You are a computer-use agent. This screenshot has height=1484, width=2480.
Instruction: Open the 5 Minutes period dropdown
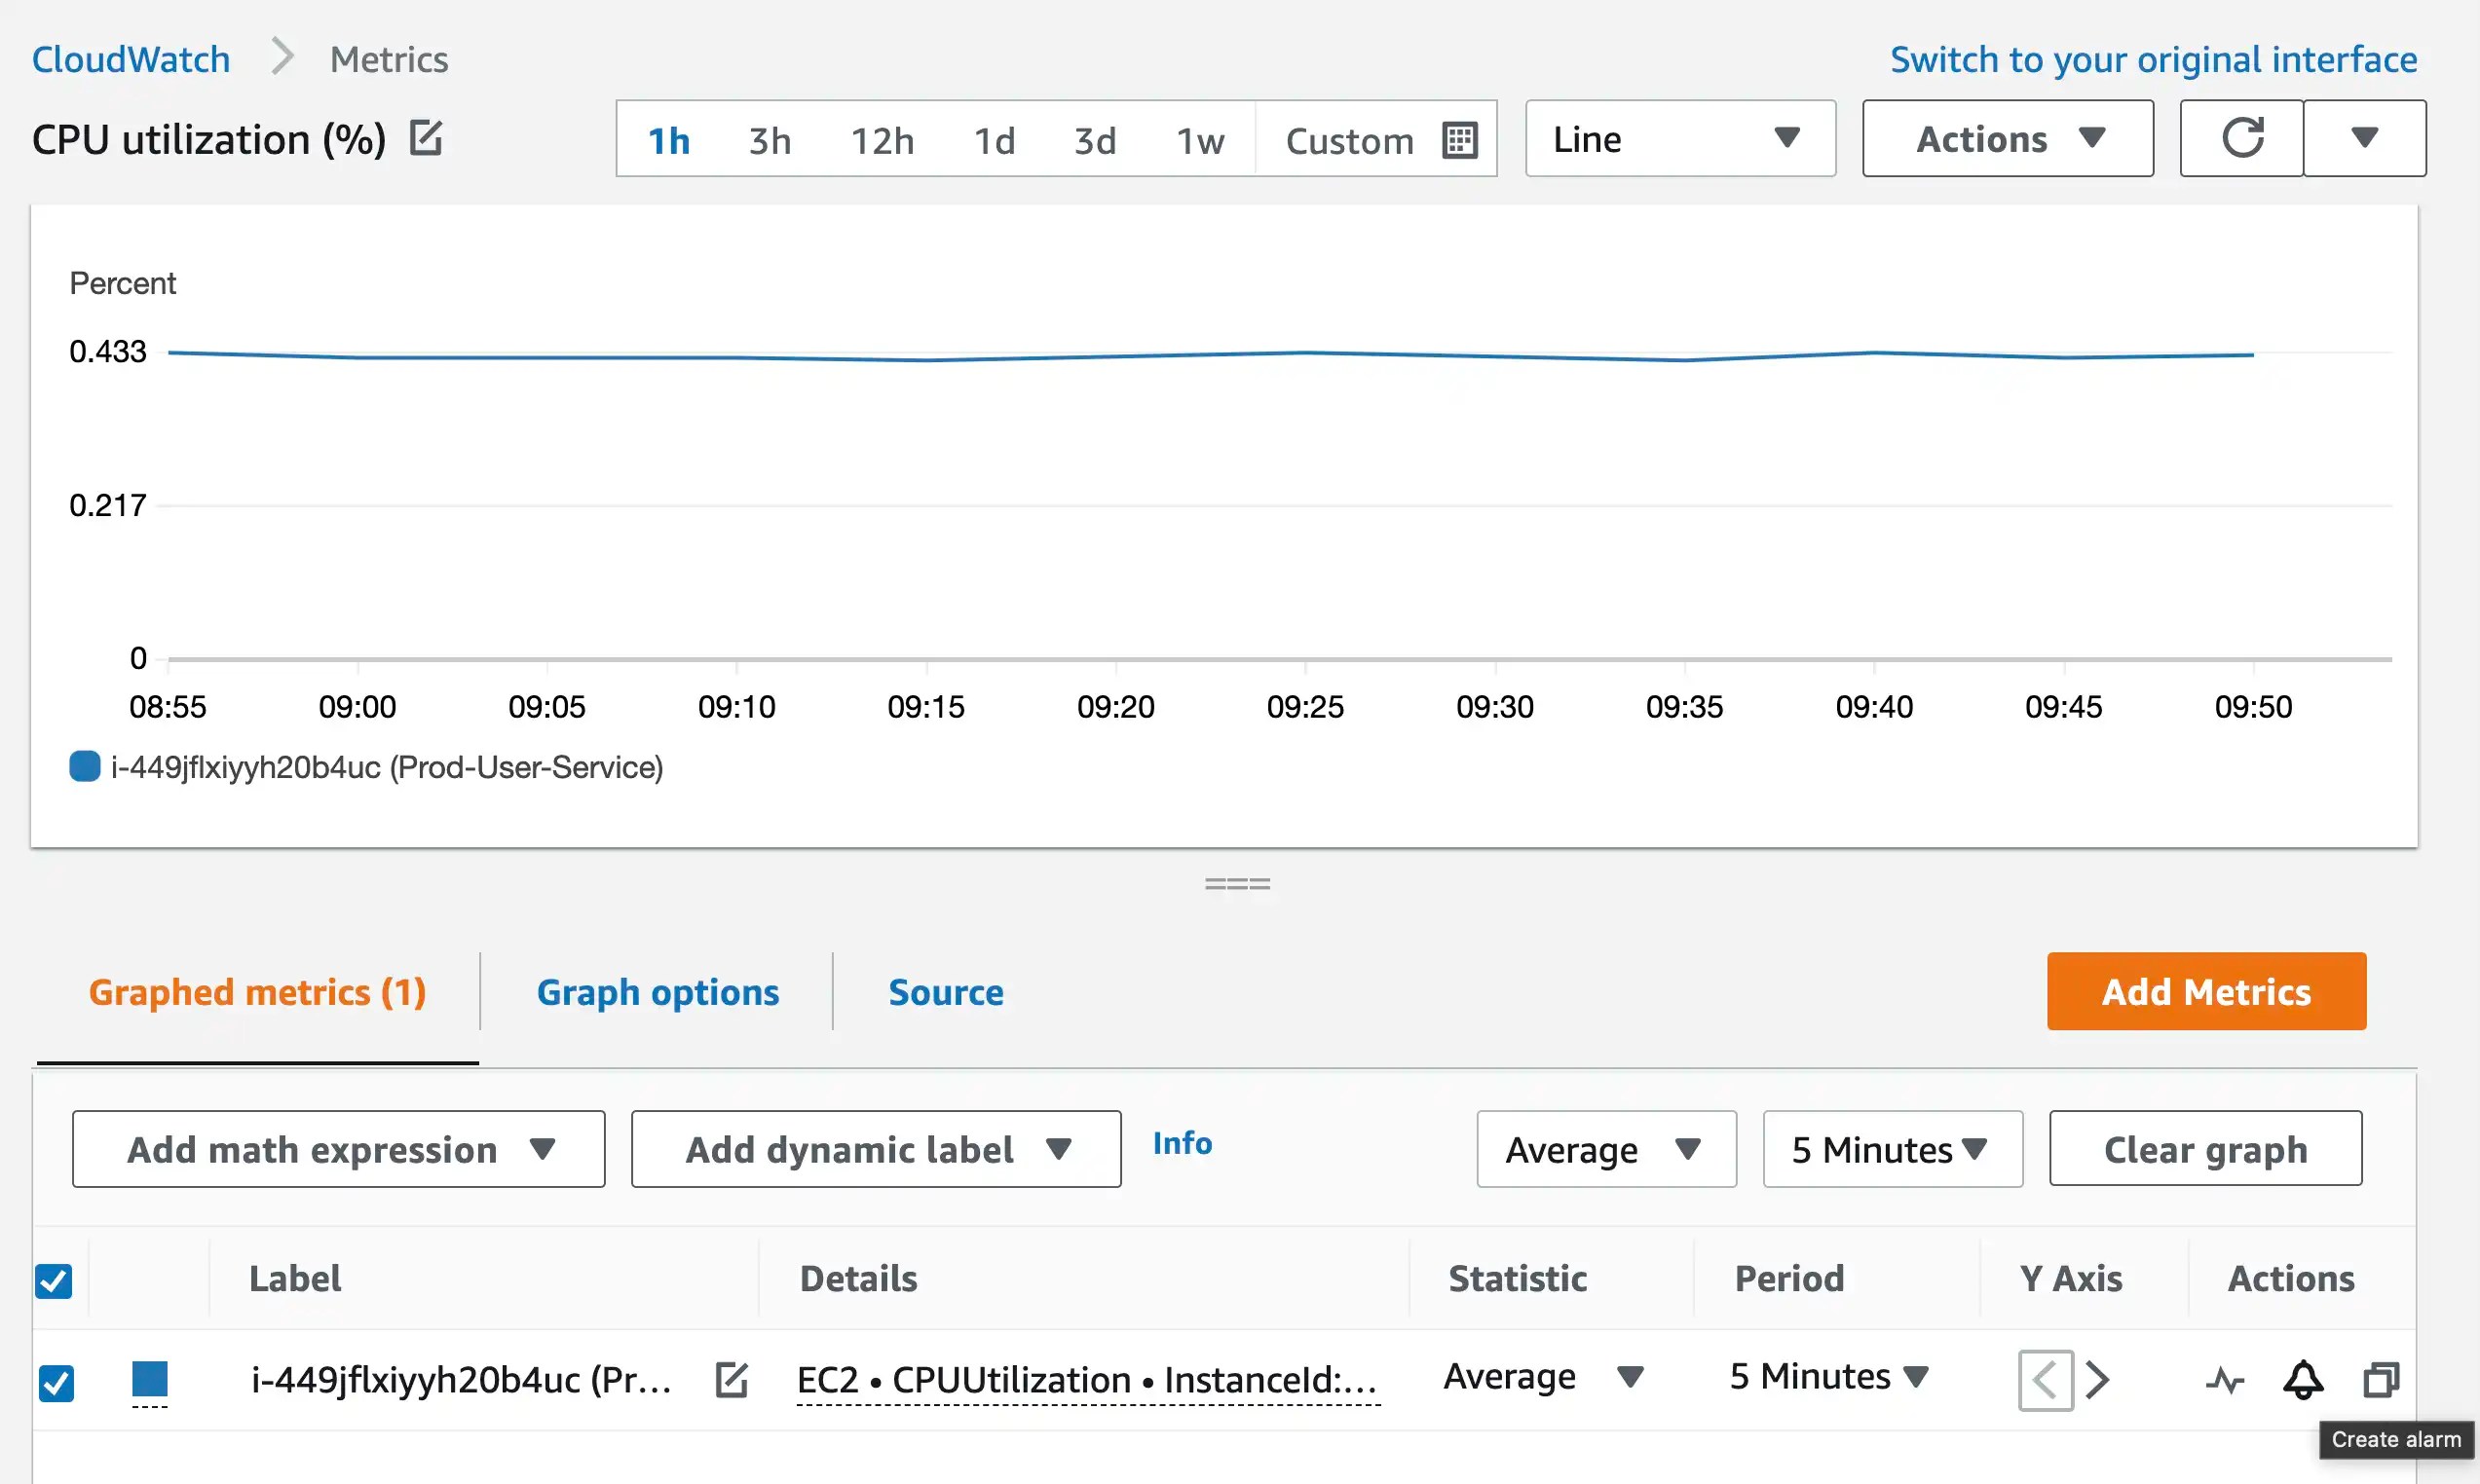1891,1149
